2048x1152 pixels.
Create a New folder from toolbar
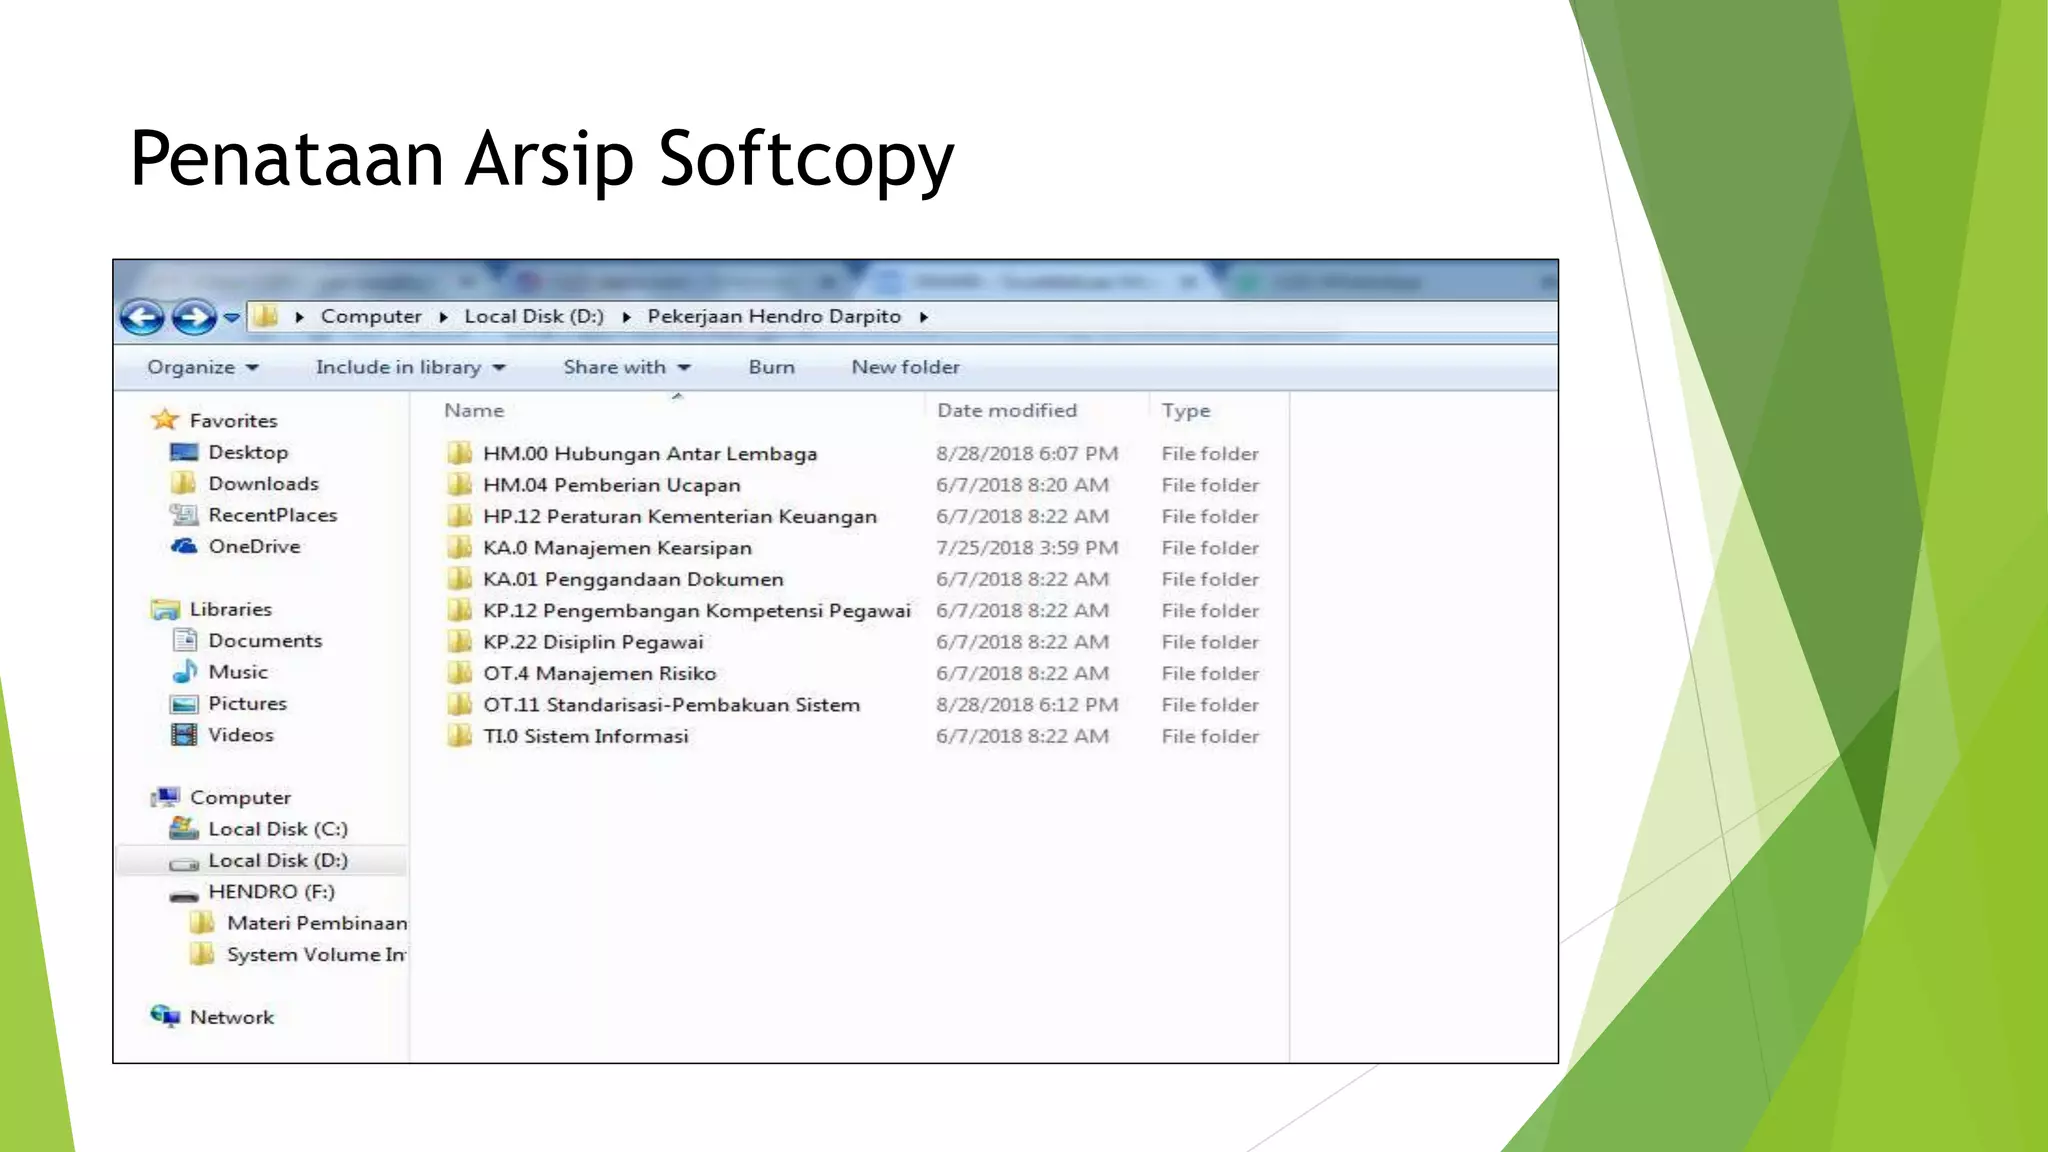point(905,368)
